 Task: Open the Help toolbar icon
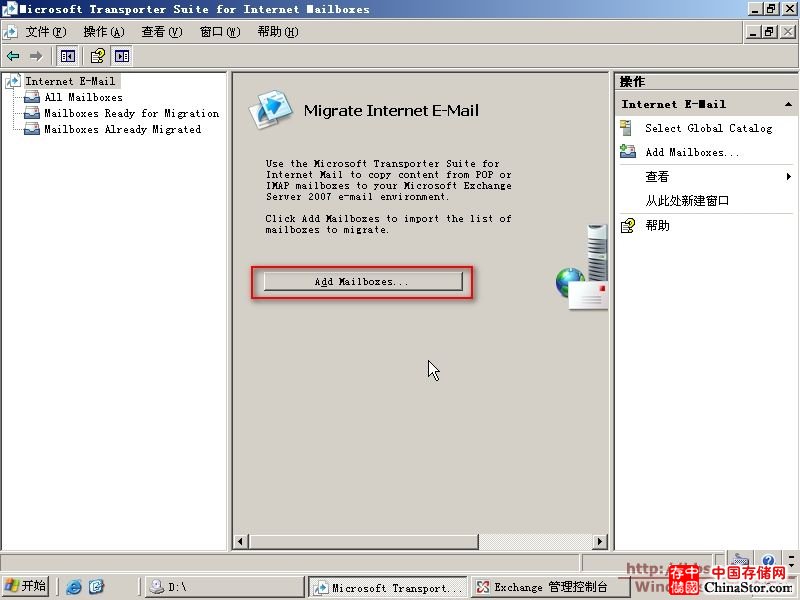tap(97, 56)
